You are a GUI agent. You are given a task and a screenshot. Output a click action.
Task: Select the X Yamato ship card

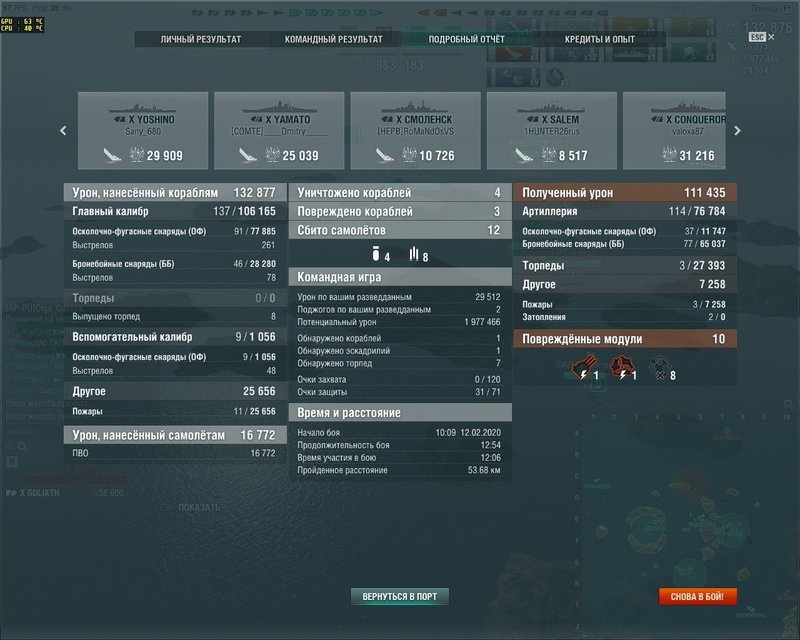coord(279,131)
